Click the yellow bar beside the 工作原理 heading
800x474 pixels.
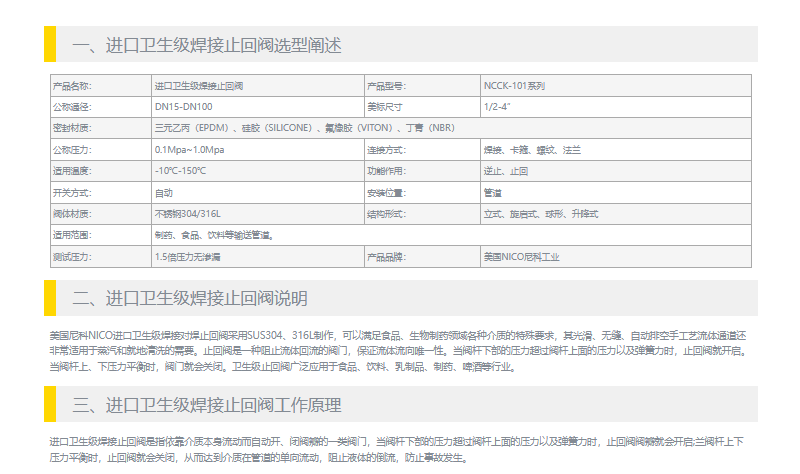tap(50, 404)
